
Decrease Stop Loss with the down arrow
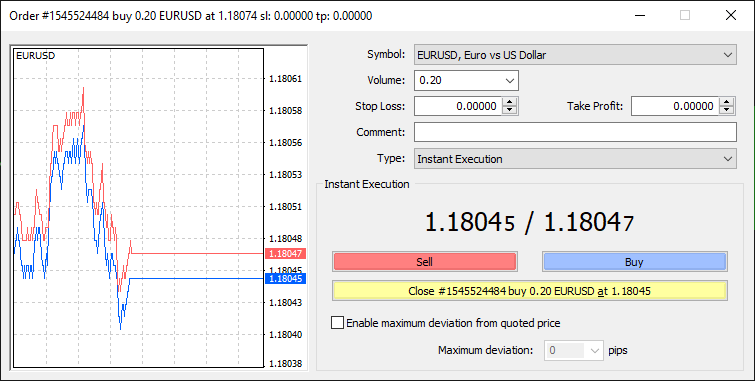509,110
